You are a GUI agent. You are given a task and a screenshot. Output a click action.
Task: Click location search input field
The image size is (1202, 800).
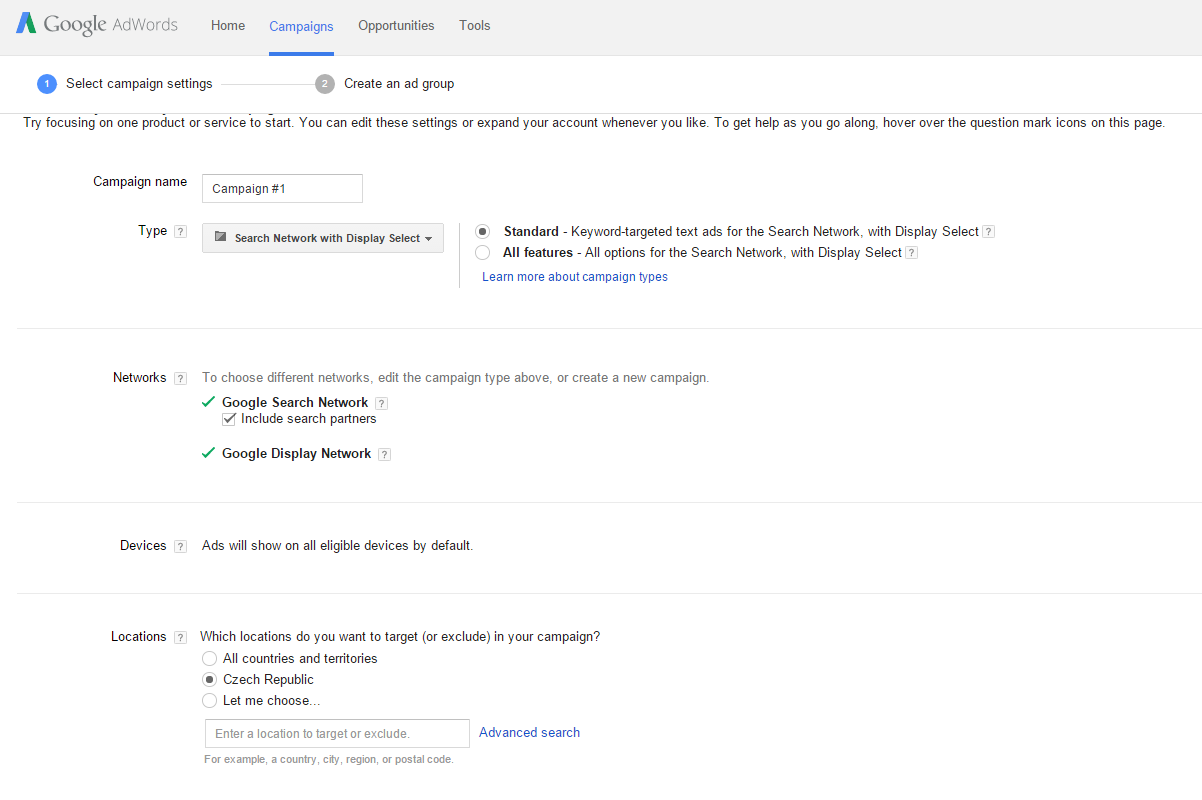pos(337,733)
